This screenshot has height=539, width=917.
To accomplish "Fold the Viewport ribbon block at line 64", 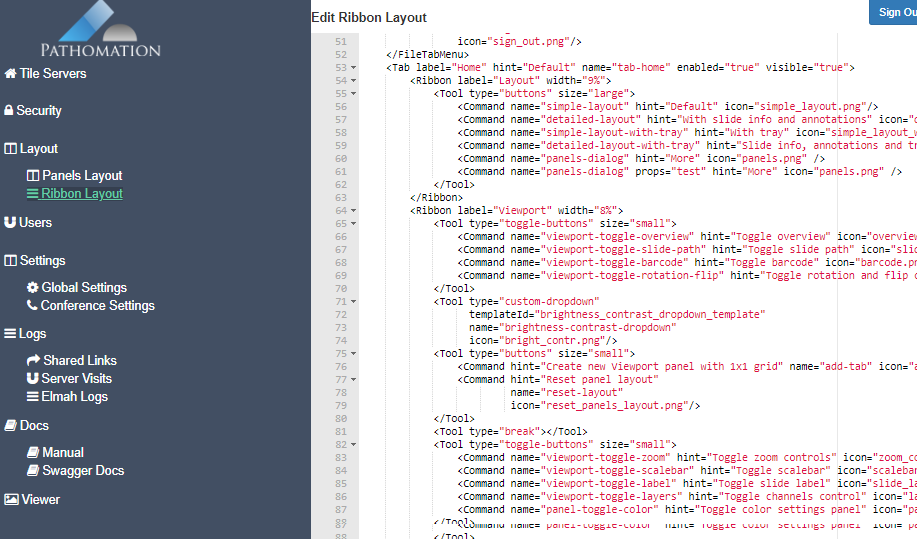I will [353, 211].
